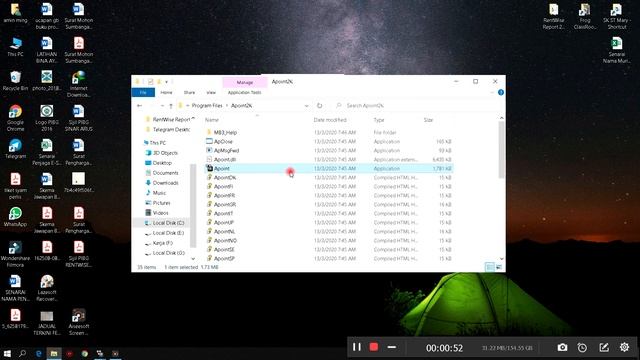This screenshot has width=640, height=360.
Task: Switch to details view layout
Action: point(490,267)
